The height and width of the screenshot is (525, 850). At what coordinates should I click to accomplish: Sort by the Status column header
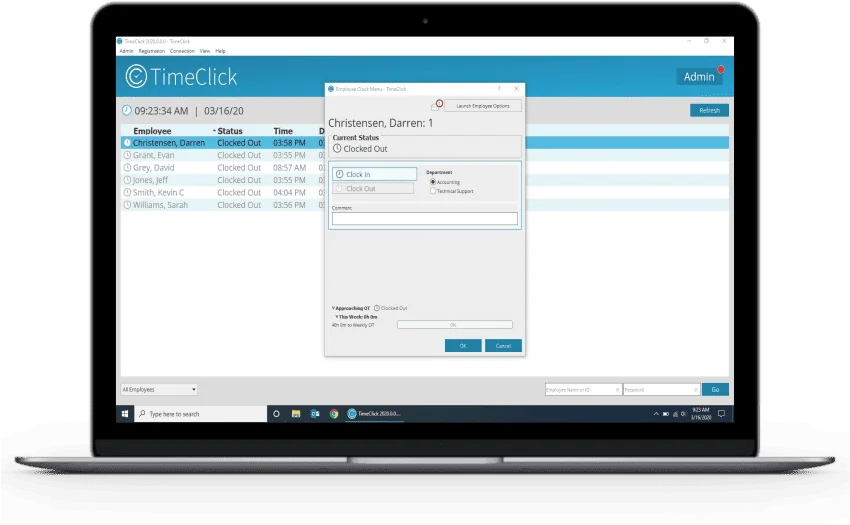pyautogui.click(x=230, y=131)
